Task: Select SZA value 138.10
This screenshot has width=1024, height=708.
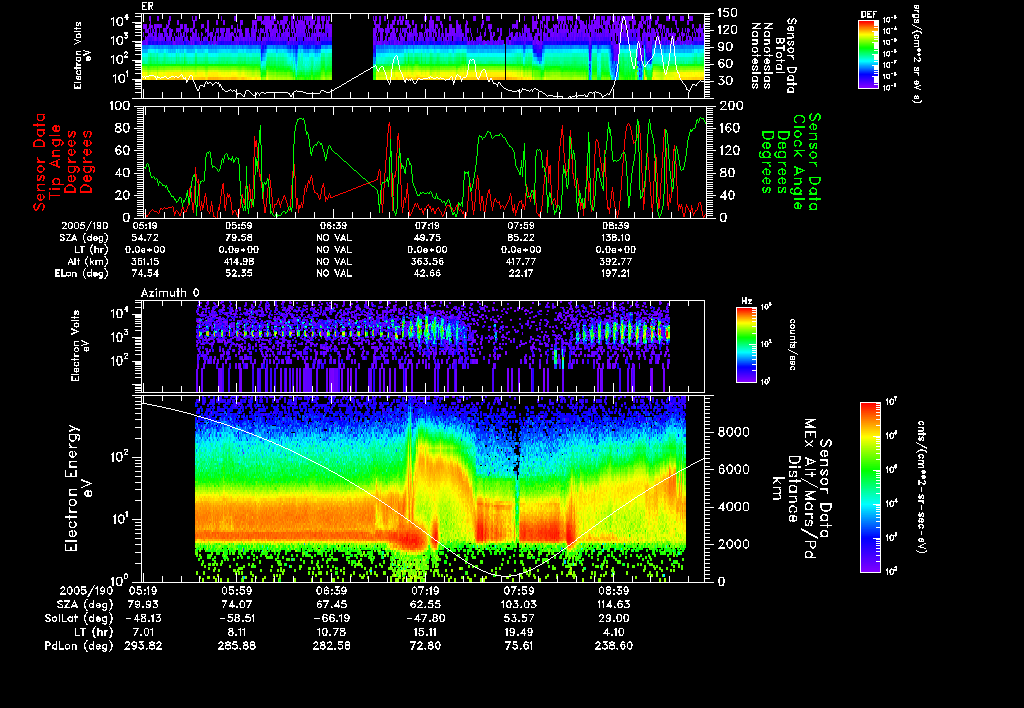Action: (x=615, y=238)
